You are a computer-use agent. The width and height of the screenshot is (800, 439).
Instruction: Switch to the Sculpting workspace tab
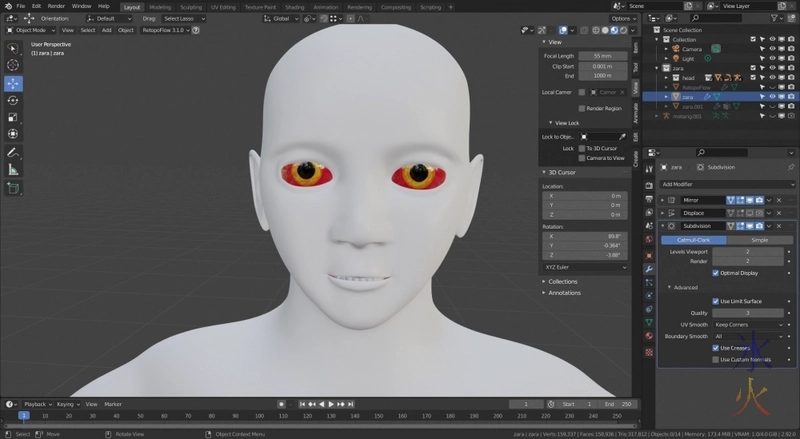(x=190, y=6)
